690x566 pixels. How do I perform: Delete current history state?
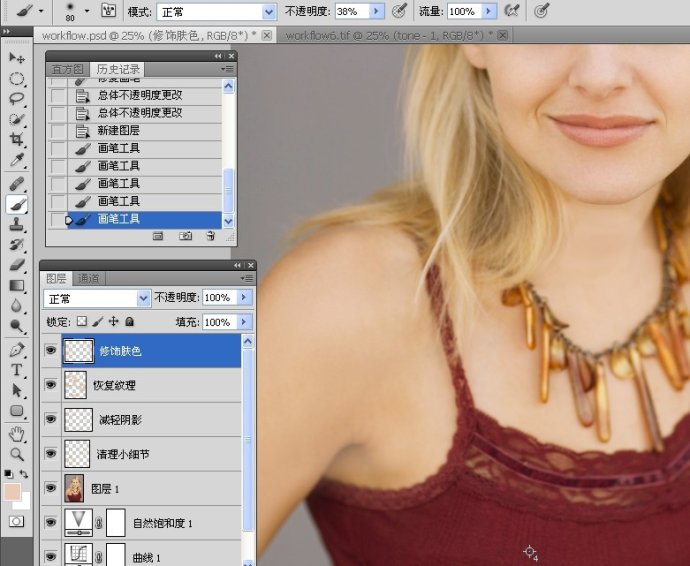pos(211,236)
